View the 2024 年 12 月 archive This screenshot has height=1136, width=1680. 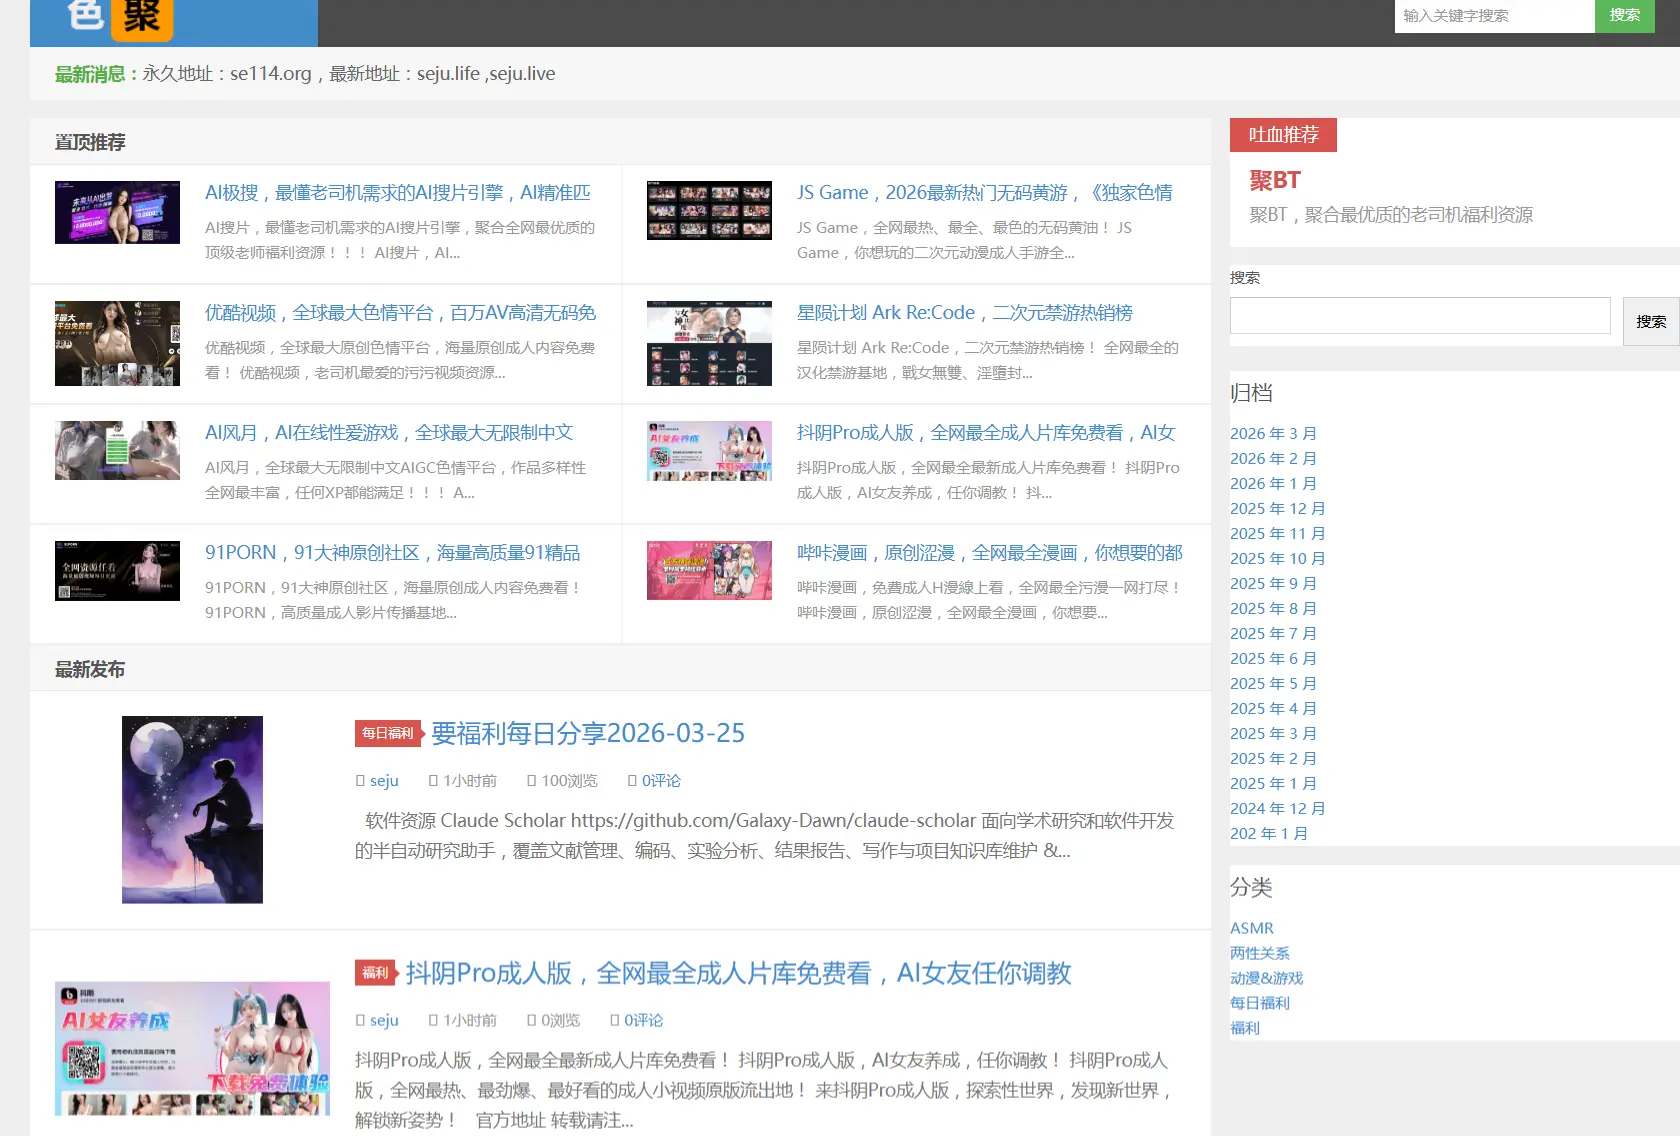[x=1277, y=808]
